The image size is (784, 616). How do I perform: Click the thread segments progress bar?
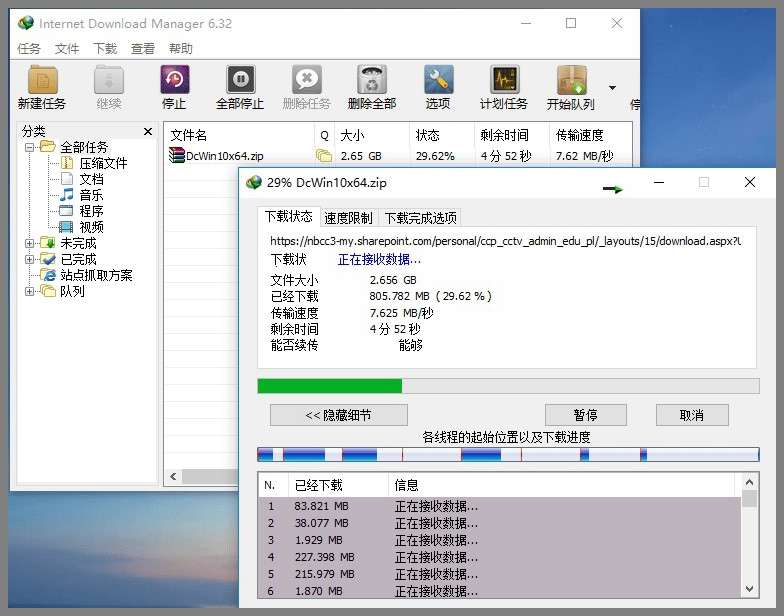click(x=508, y=454)
